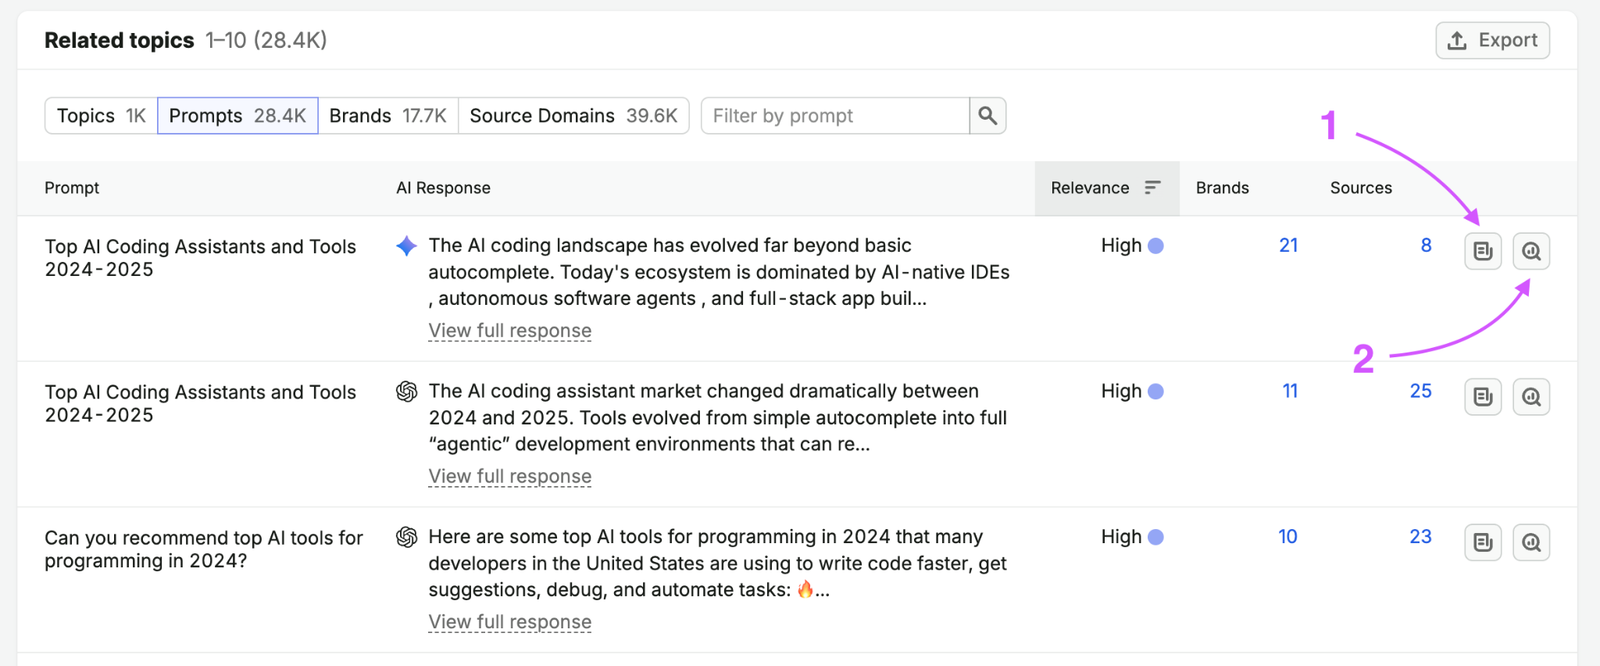The image size is (1600, 666).
Task: View full response of first row
Action: [510, 331]
